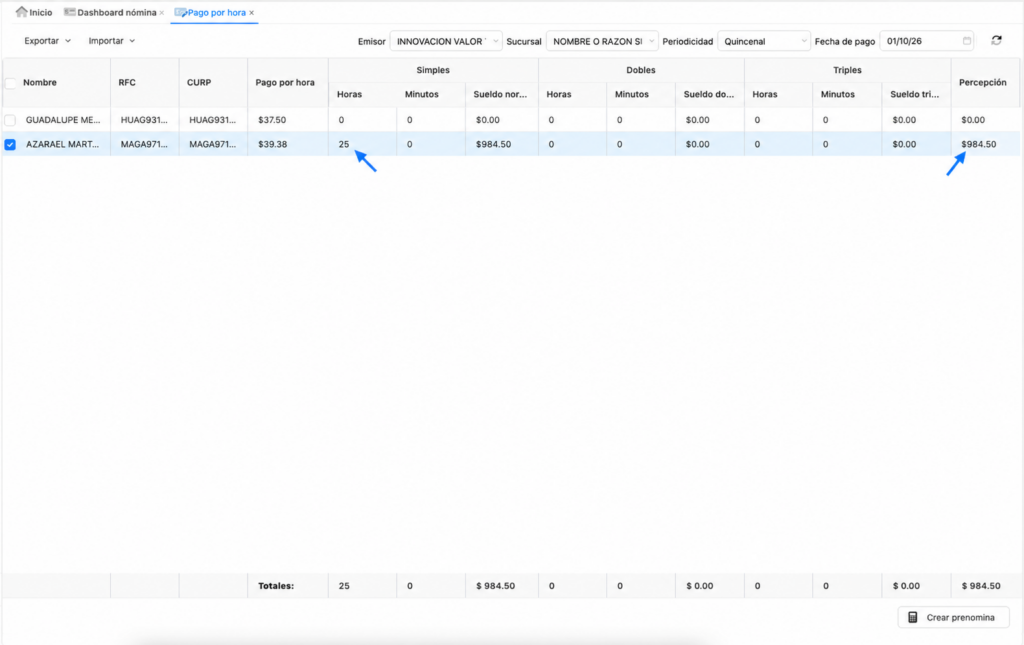This screenshot has height=645, width=1024.
Task: Click the Simples Horas cell showing 25
Action: tap(362, 144)
